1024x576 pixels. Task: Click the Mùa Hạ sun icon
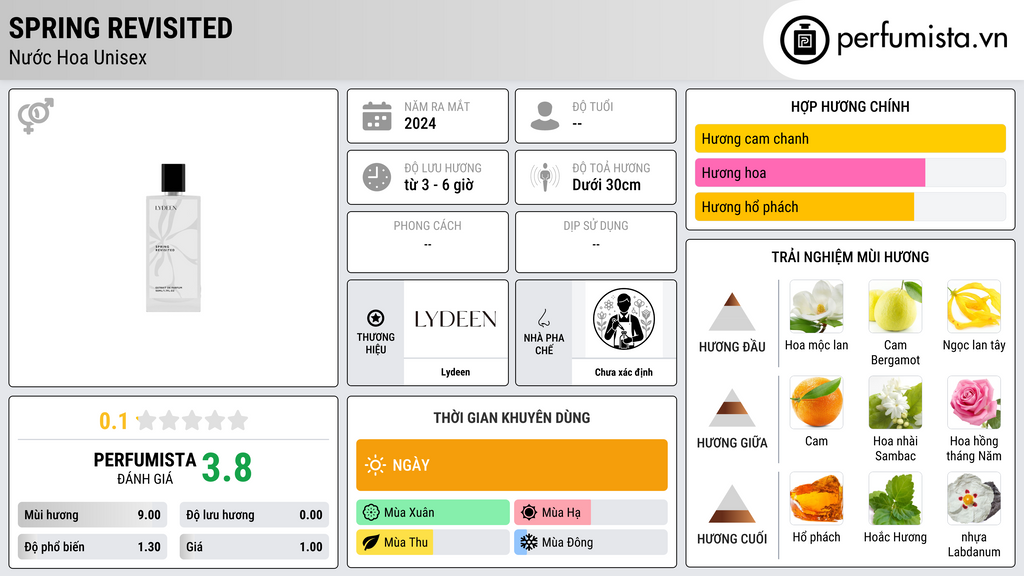529,512
